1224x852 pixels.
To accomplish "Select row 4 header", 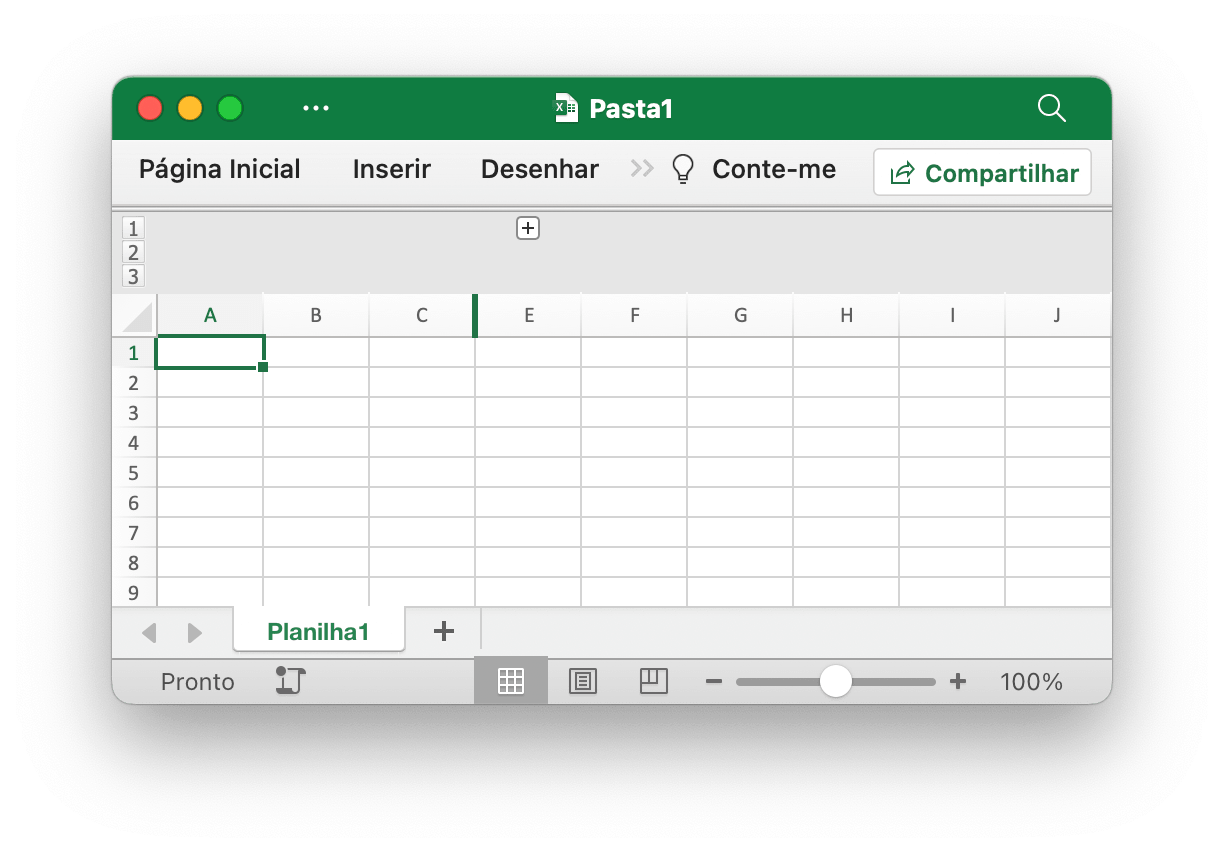I will pos(134,443).
